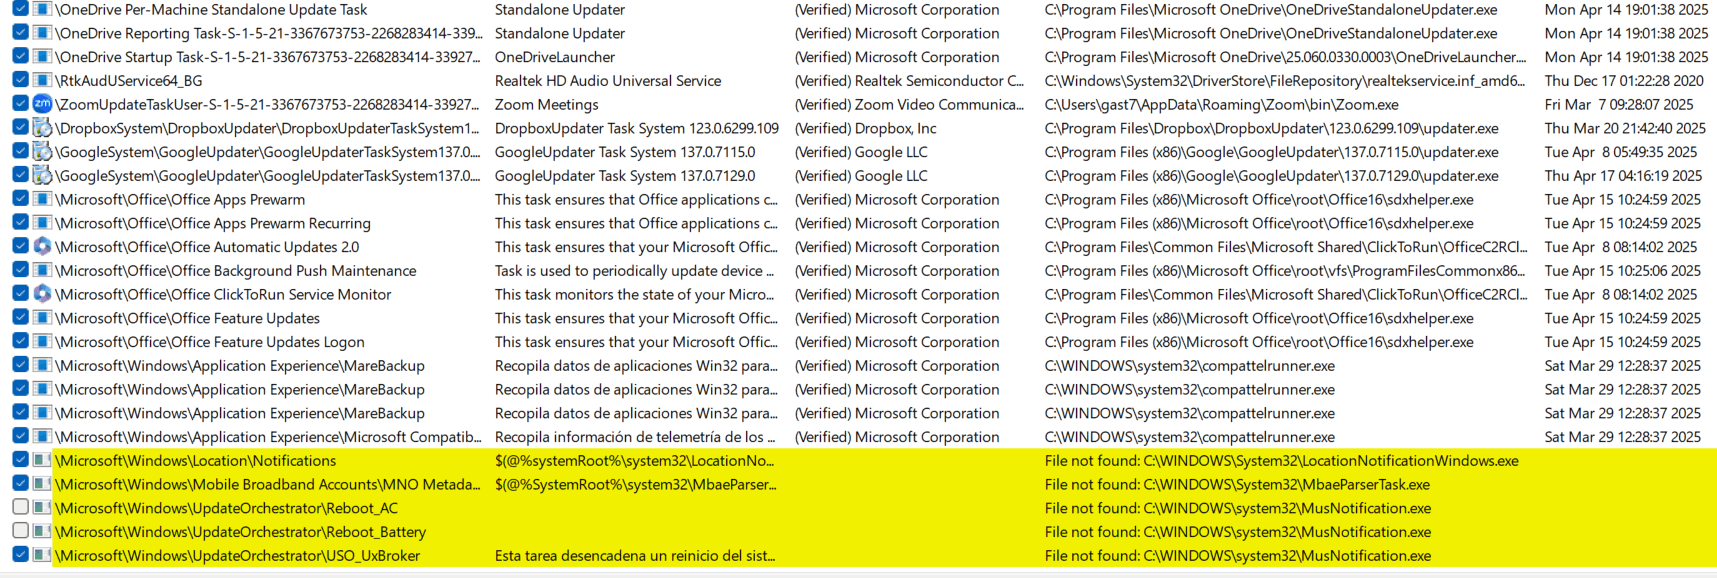
Task: Click '(Verified) Realtek Semiconductor' publisher cell
Action: tap(909, 81)
